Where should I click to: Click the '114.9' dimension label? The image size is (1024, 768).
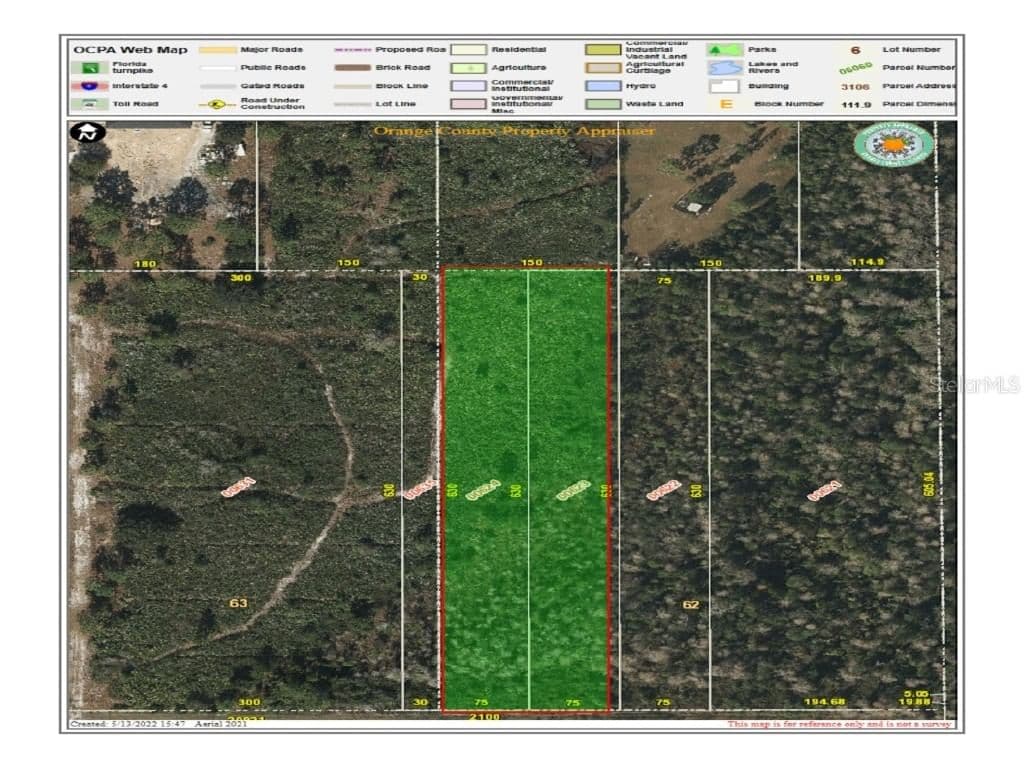click(866, 262)
